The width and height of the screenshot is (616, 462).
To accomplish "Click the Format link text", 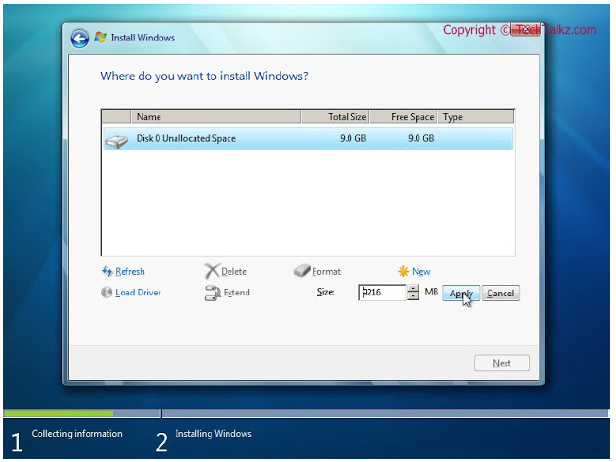I will tap(326, 271).
